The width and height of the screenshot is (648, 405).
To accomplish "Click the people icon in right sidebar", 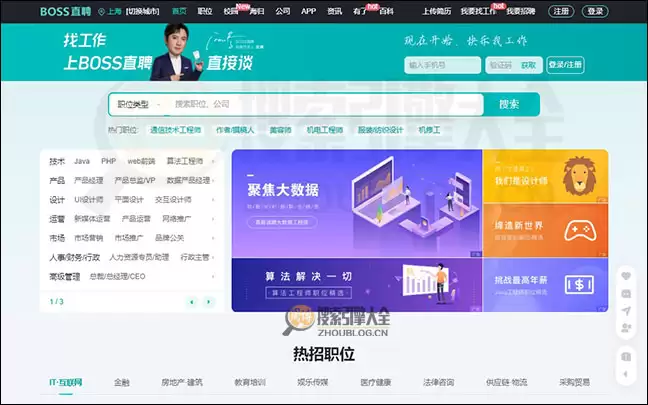I will (x=626, y=328).
